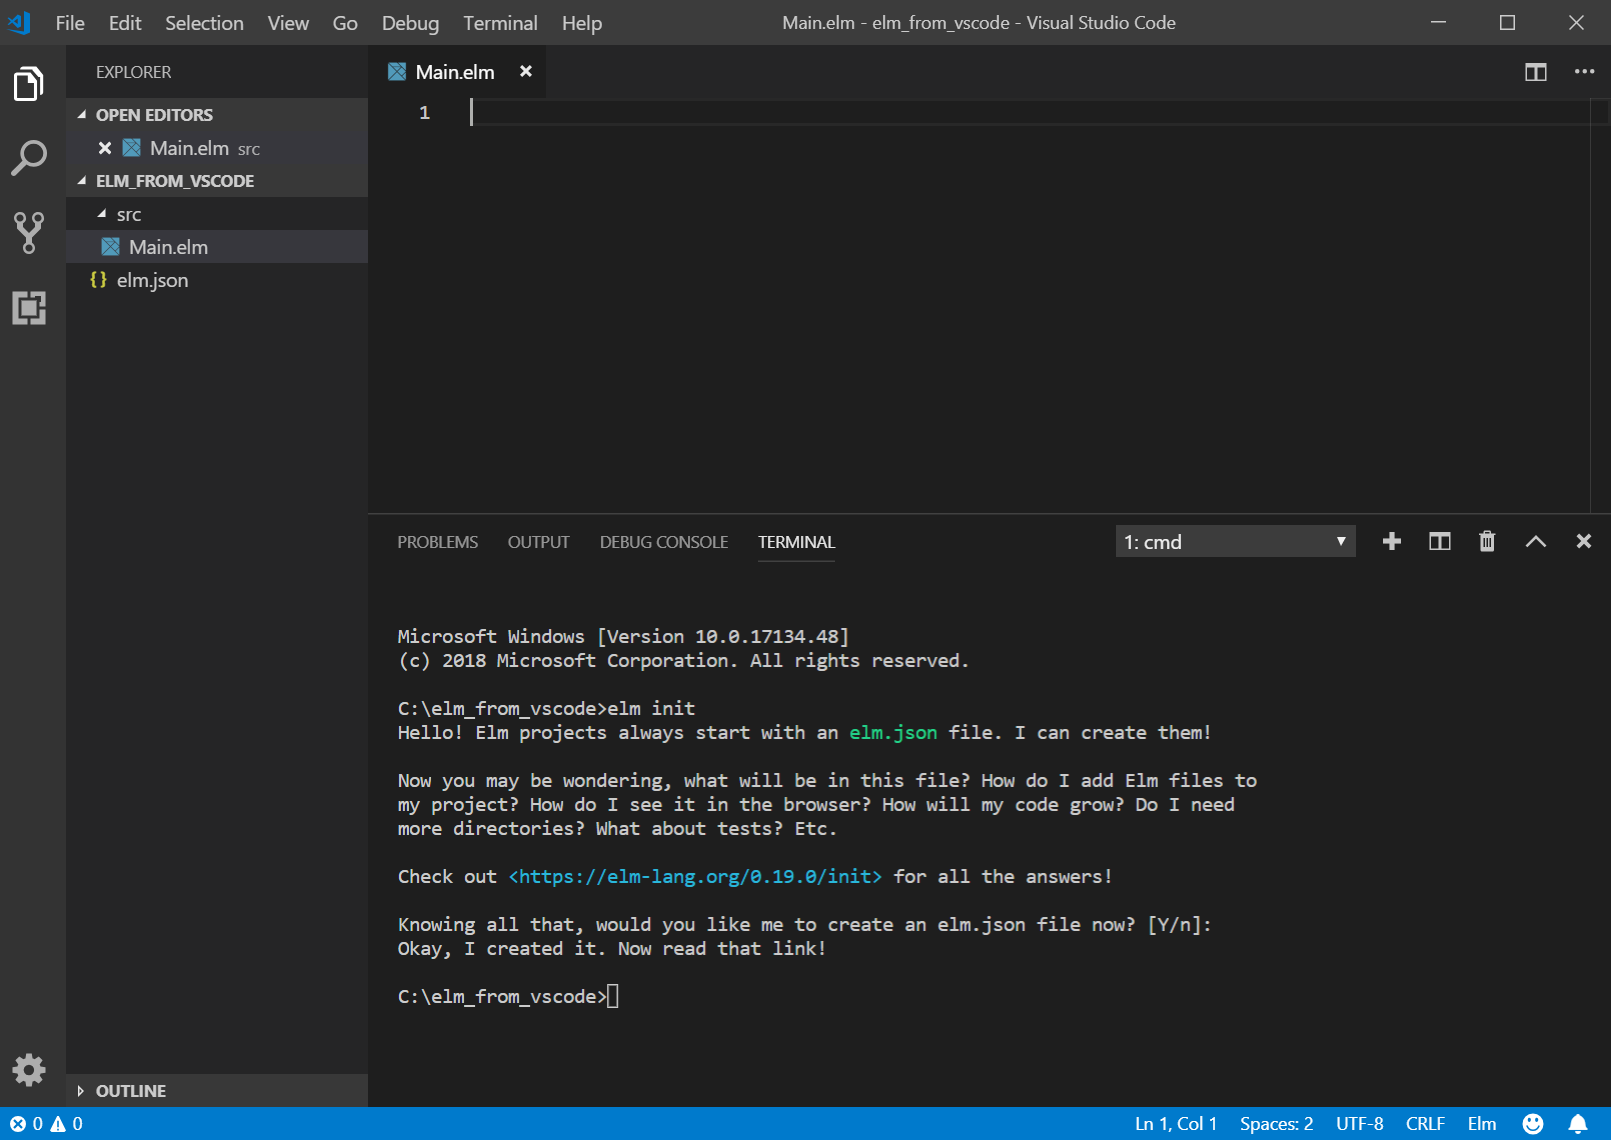Maximize terminal panel with the up chevron
This screenshot has width=1611, height=1140.
(x=1535, y=542)
